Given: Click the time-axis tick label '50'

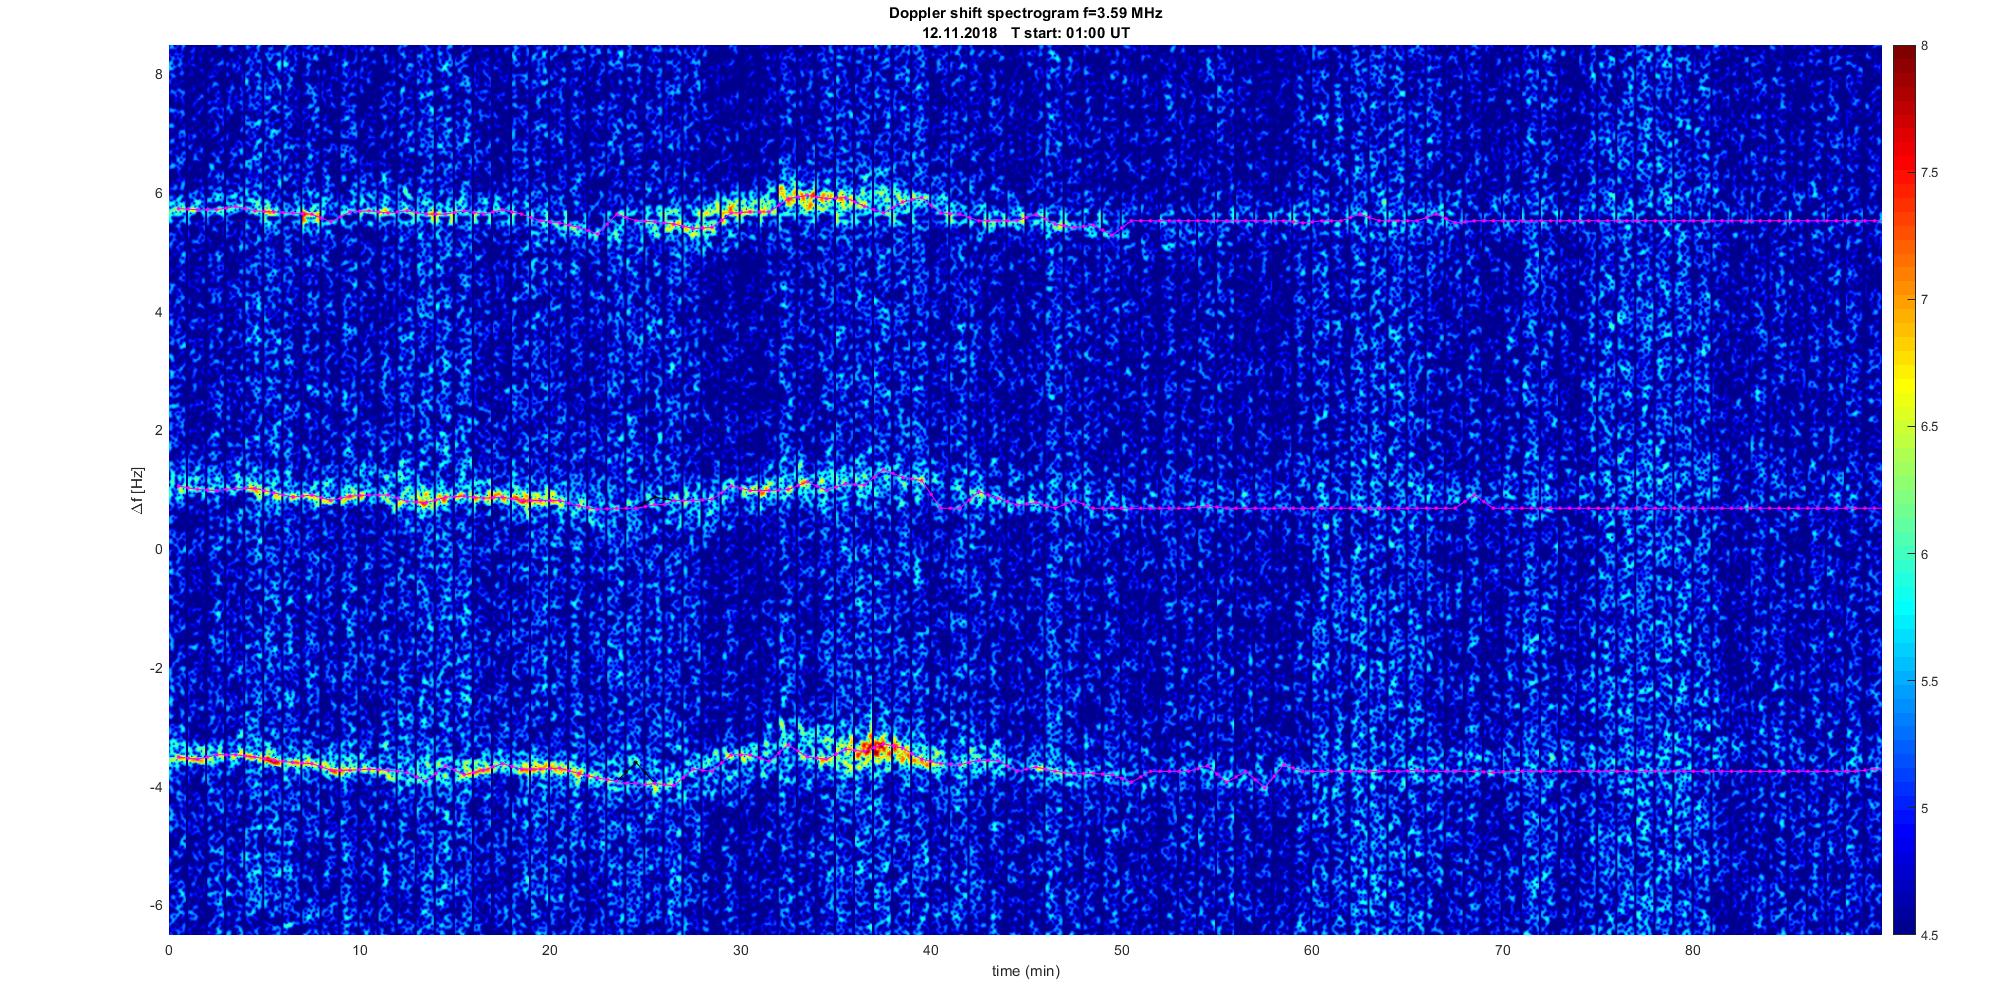Looking at the screenshot, I should click(x=1121, y=950).
